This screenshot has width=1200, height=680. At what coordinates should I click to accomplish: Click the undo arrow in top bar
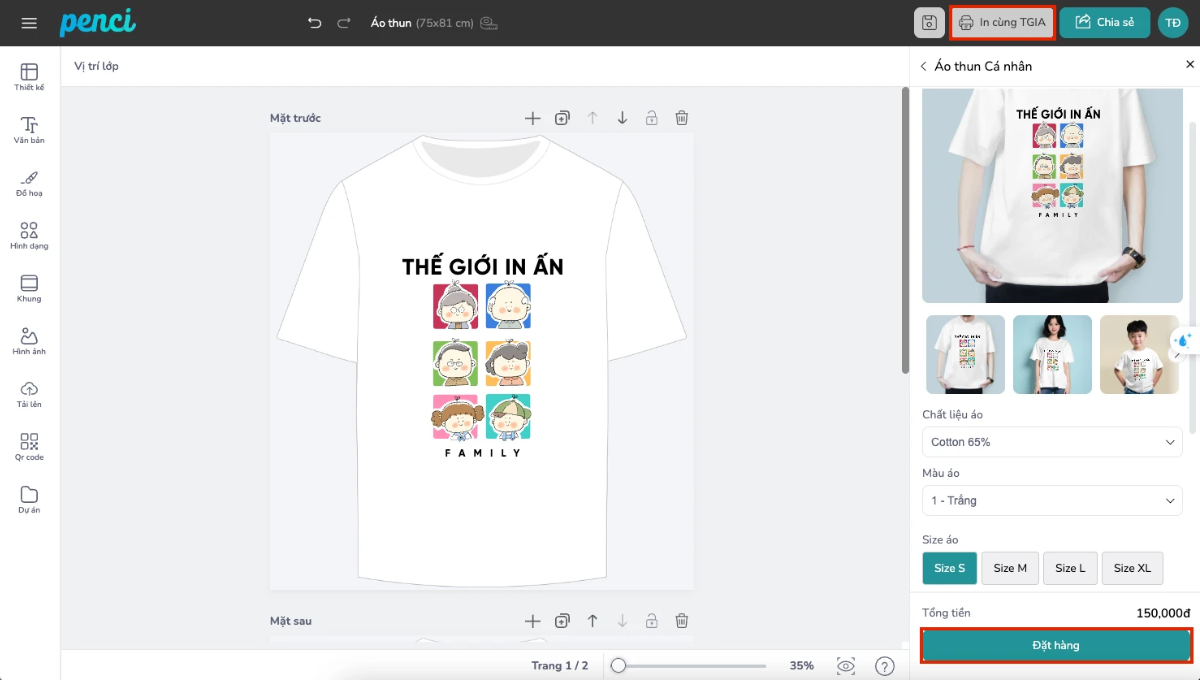[x=314, y=23]
